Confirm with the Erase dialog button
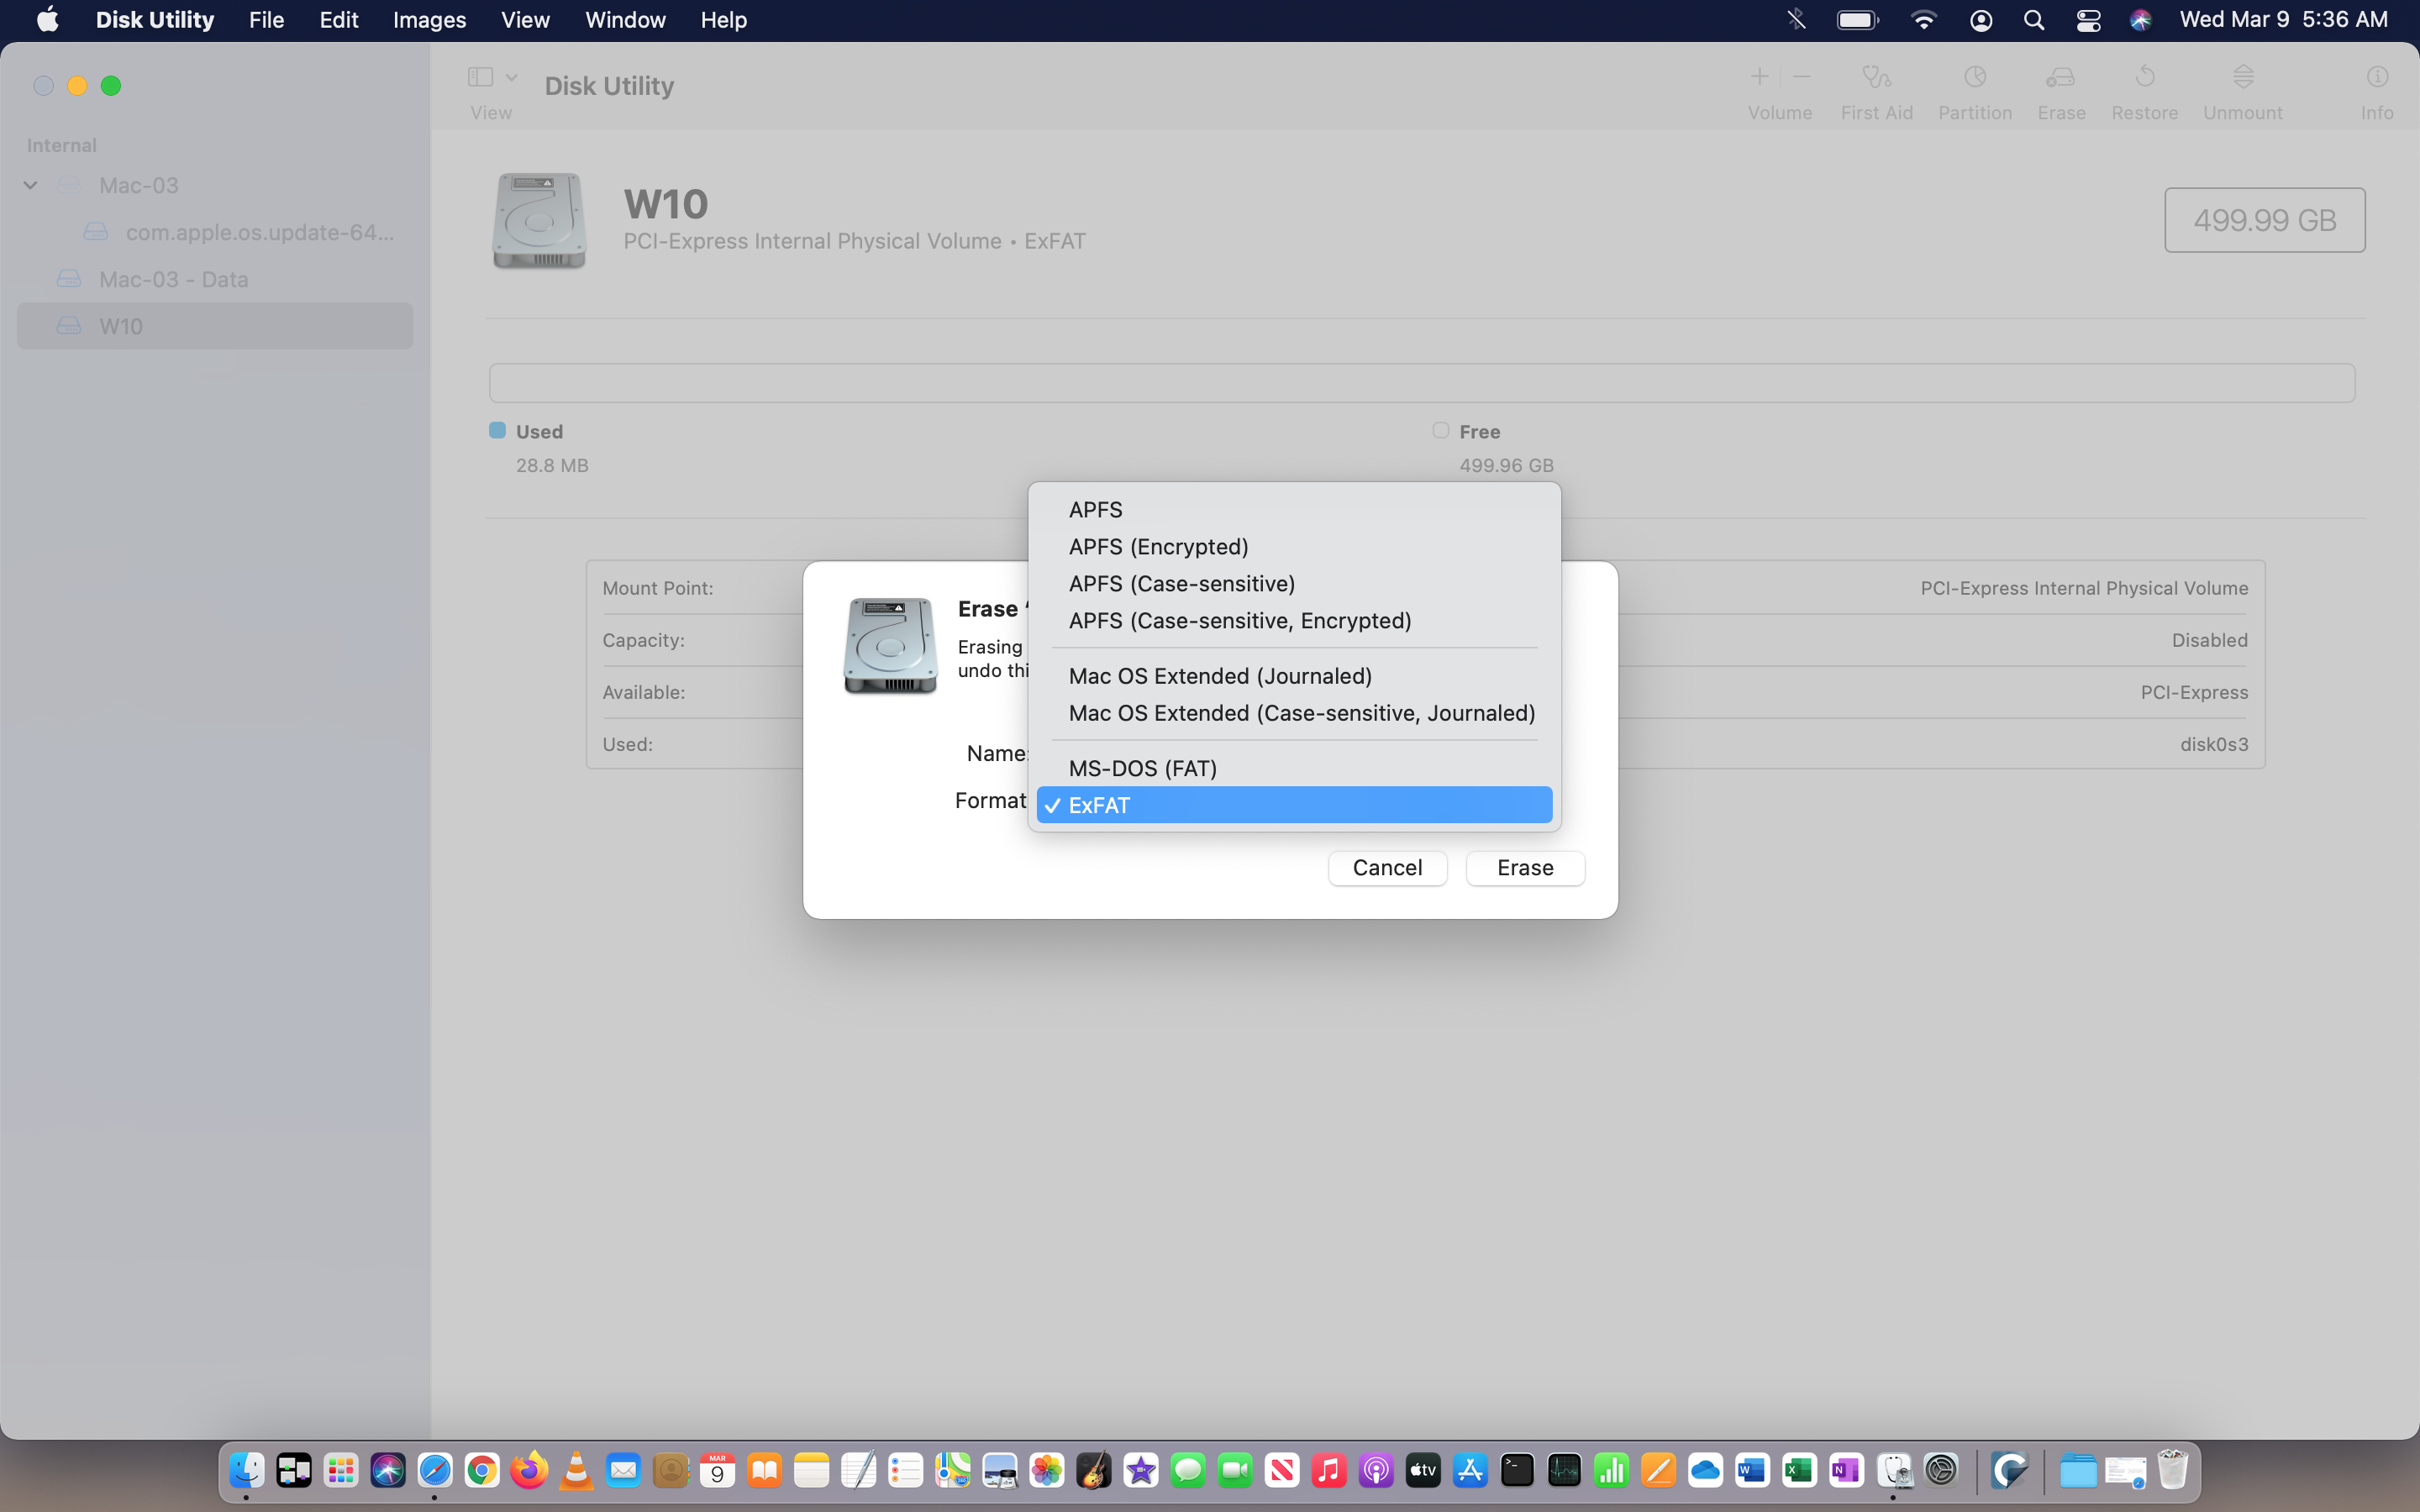Viewport: 2420px width, 1512px height. 1524,868
